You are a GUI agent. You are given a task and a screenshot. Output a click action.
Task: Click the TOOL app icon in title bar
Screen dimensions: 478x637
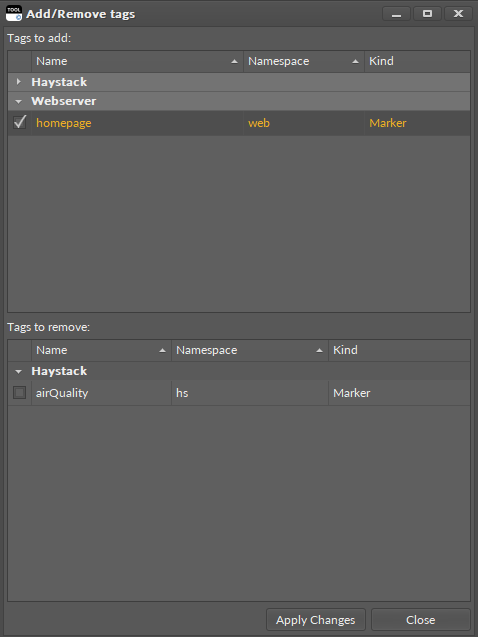click(14, 14)
